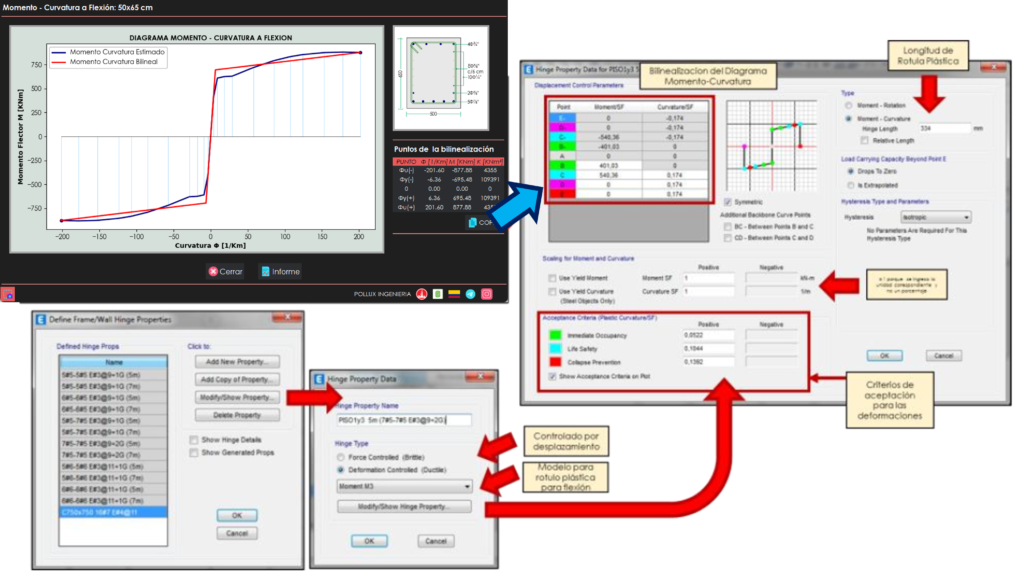Click the copy icon below bilinealización table
The image size is (1024, 574).
pos(473,223)
